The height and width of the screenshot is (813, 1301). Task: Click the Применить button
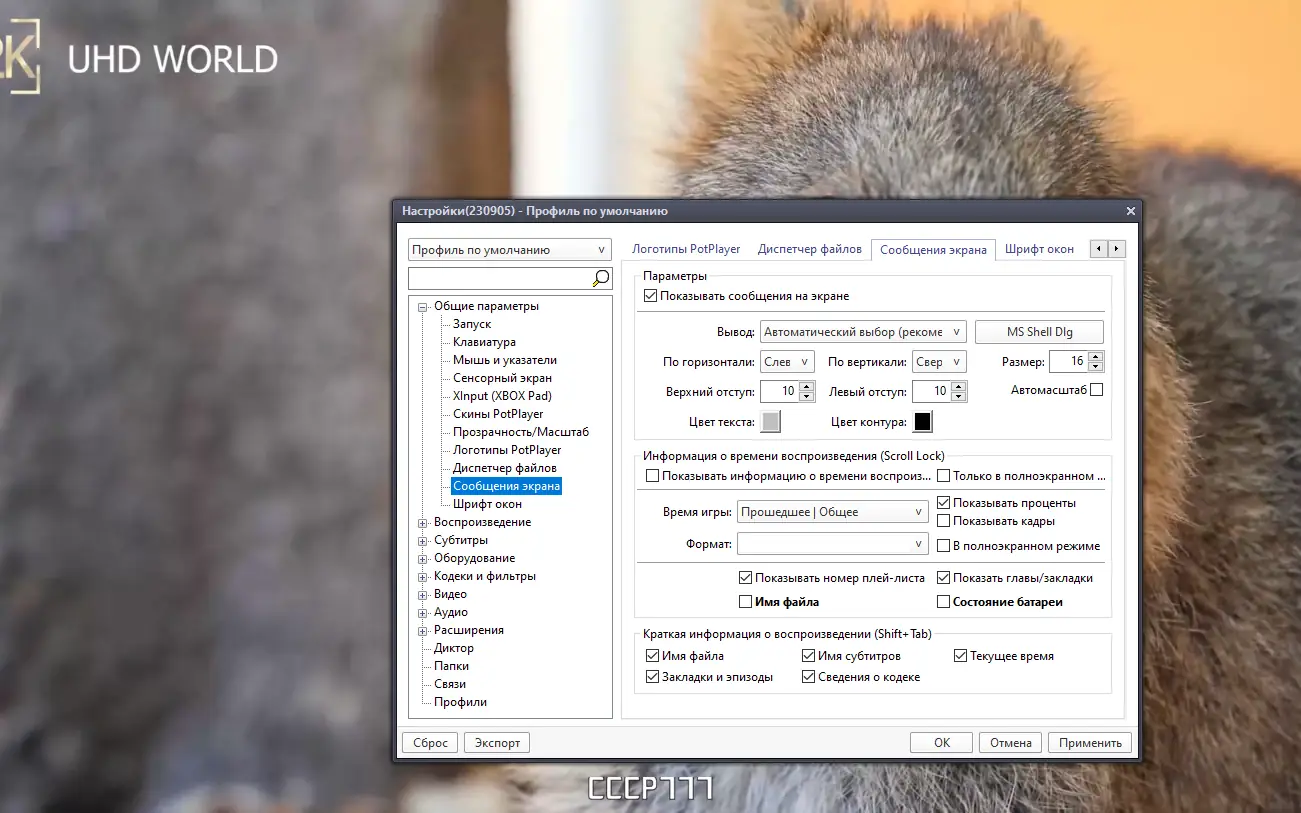coord(1091,743)
